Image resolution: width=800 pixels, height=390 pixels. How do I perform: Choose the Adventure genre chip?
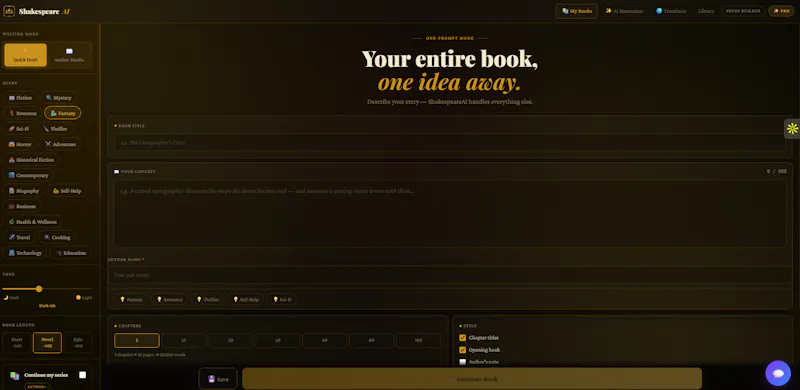coord(60,144)
